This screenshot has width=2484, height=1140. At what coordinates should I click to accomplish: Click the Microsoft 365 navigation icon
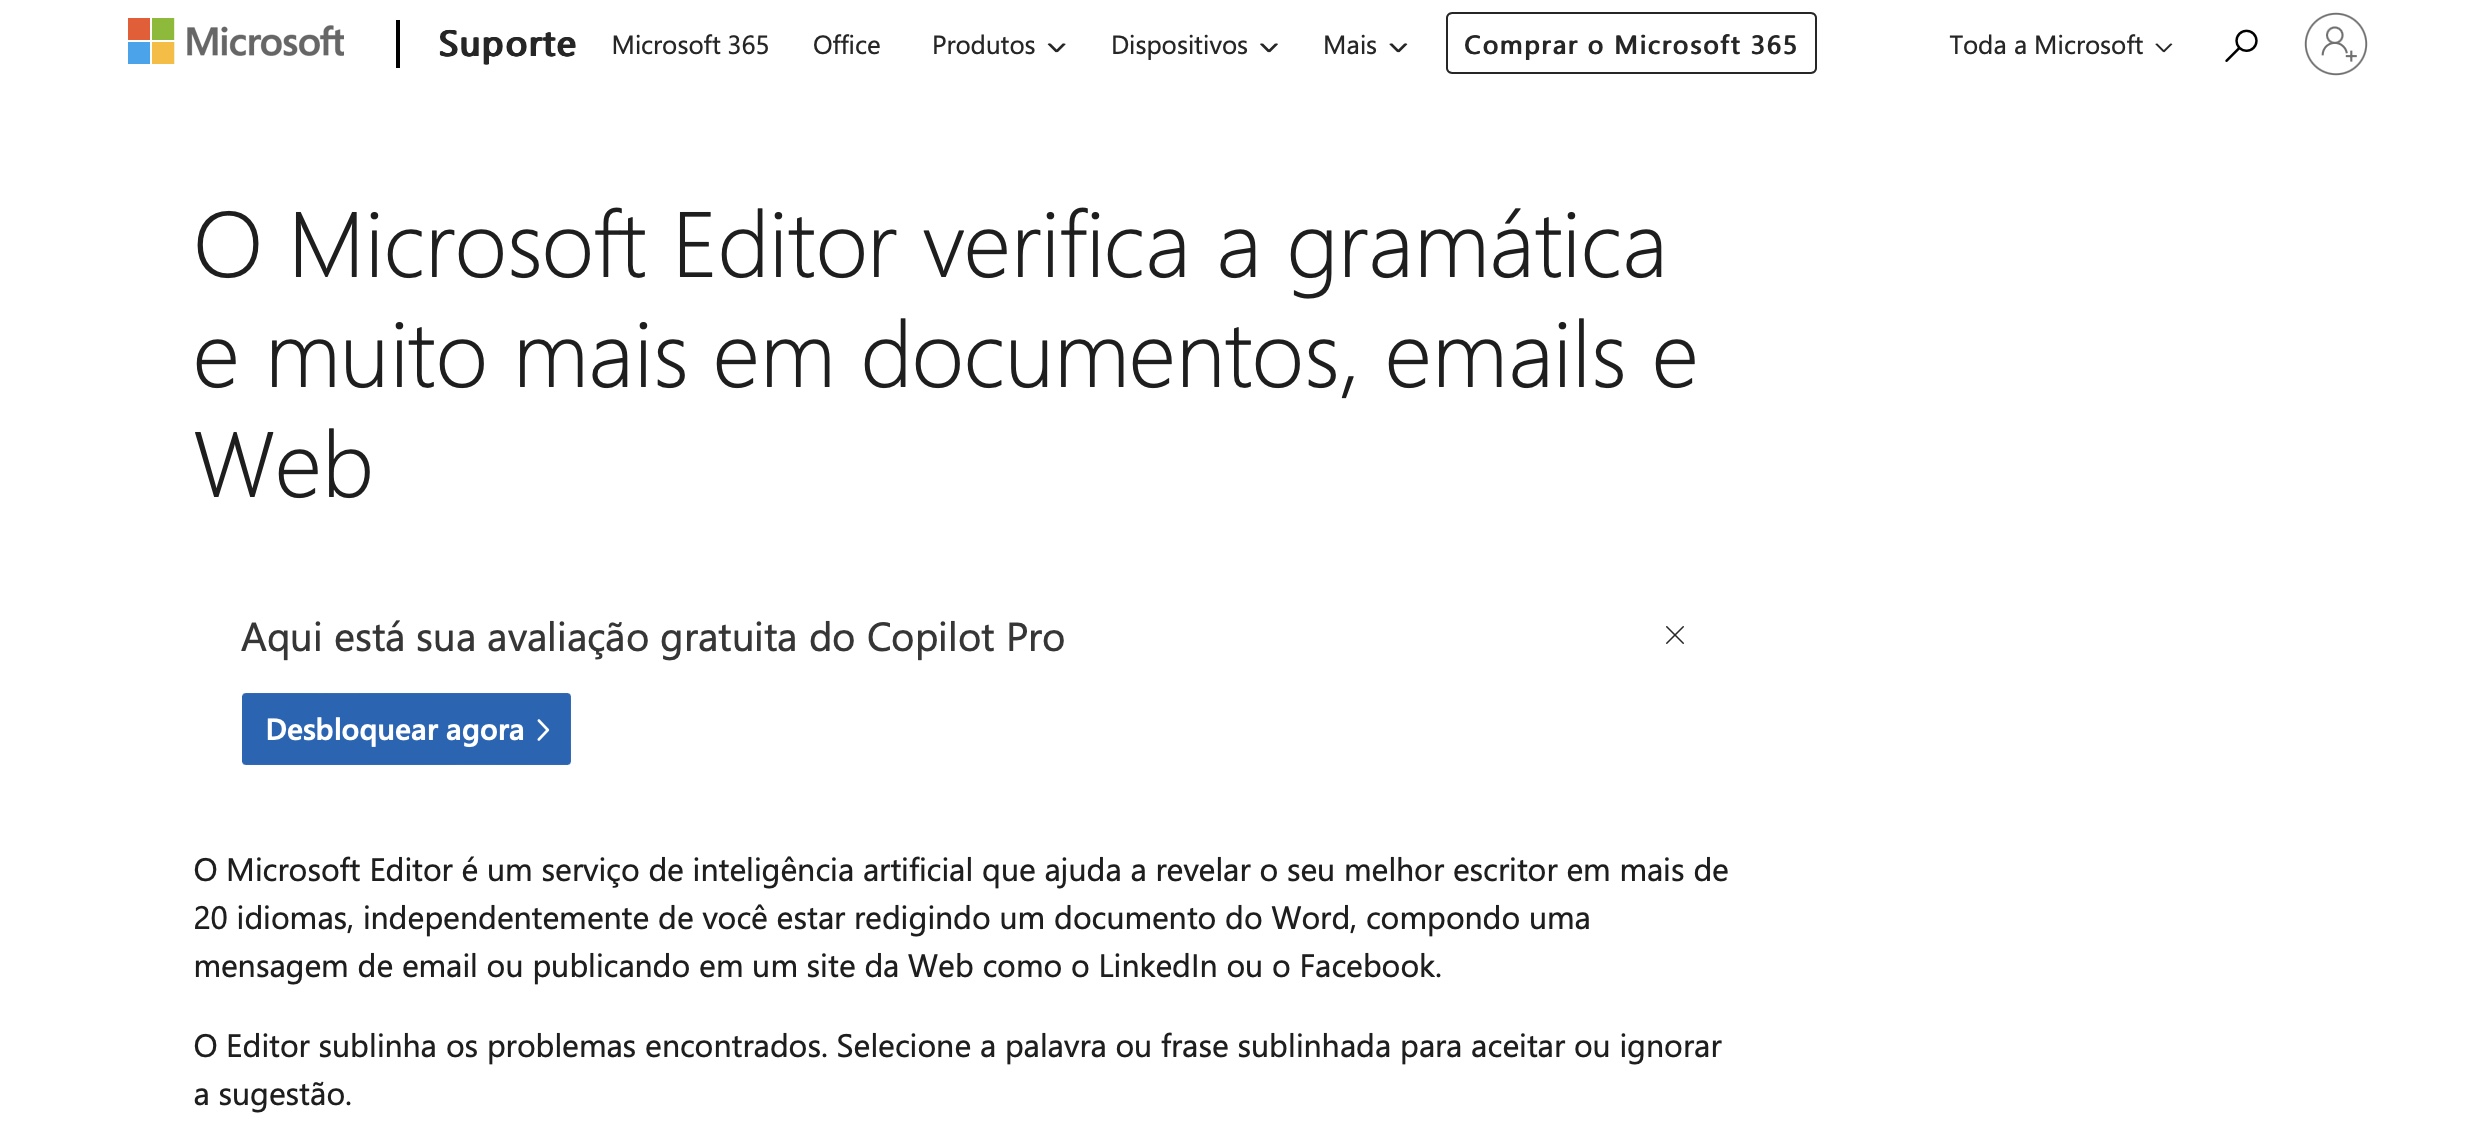[x=689, y=44]
